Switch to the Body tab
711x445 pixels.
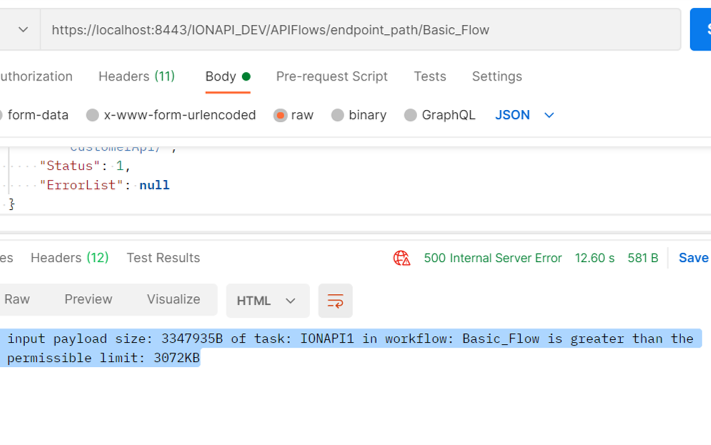(221, 76)
